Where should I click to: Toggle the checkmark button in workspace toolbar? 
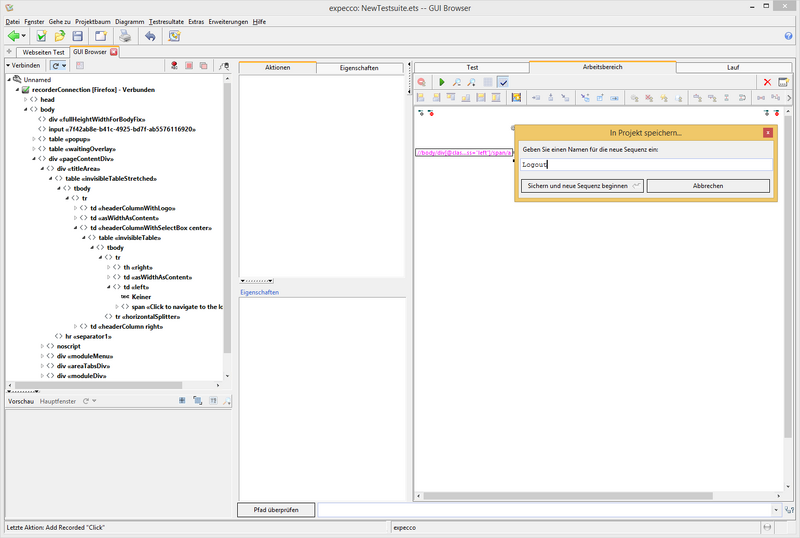[503, 82]
